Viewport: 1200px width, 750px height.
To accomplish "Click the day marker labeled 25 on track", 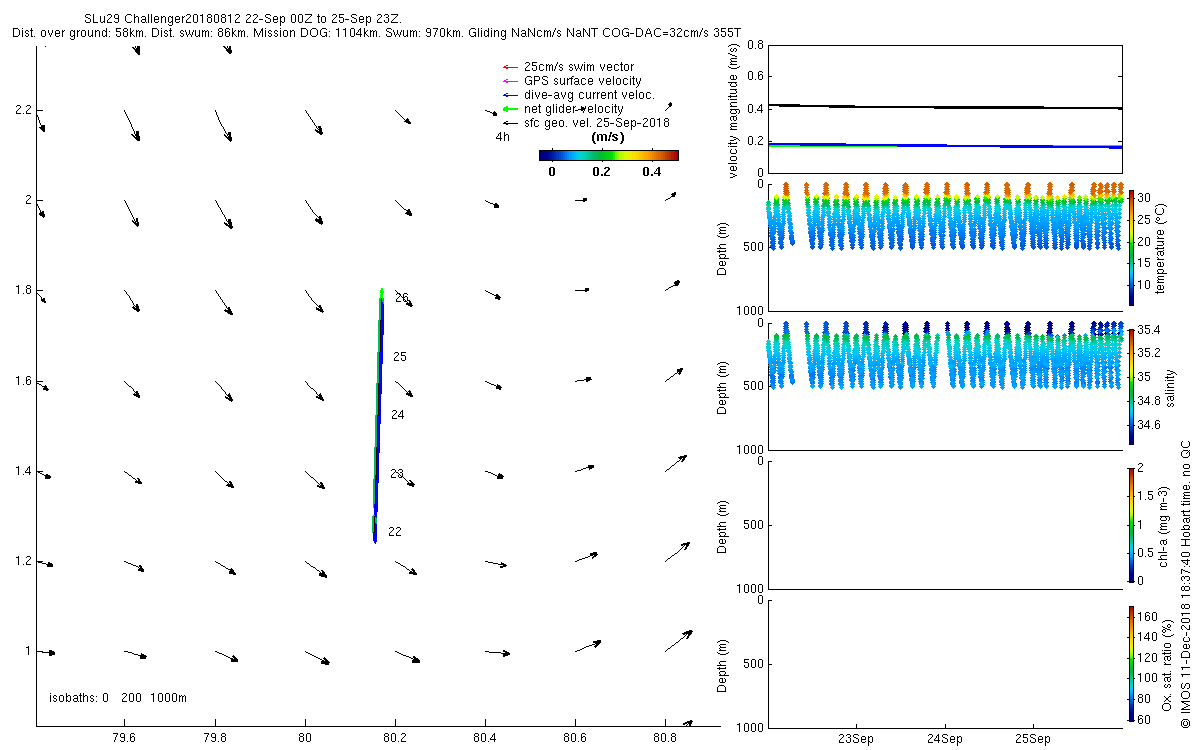I will pyautogui.click(x=399, y=357).
